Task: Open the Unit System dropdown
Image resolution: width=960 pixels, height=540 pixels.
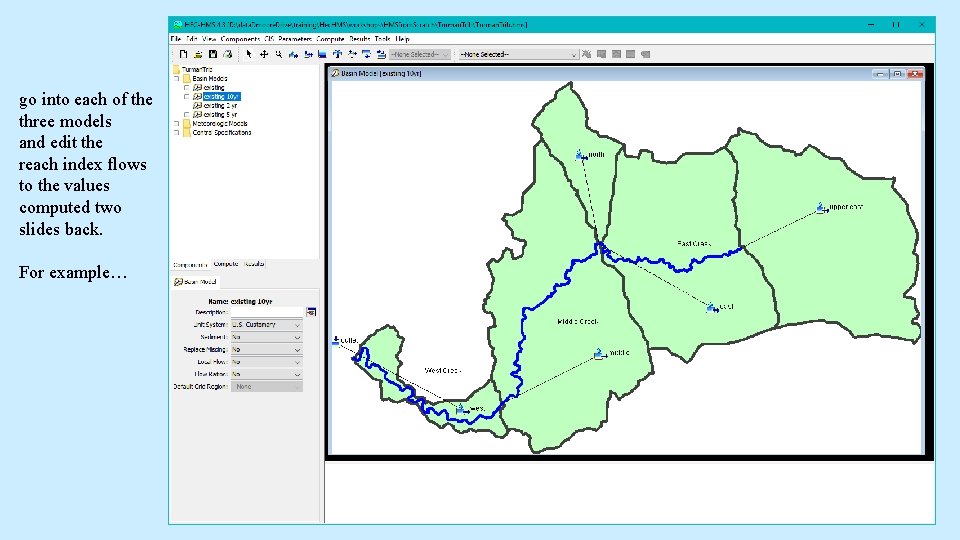Action: [x=266, y=324]
